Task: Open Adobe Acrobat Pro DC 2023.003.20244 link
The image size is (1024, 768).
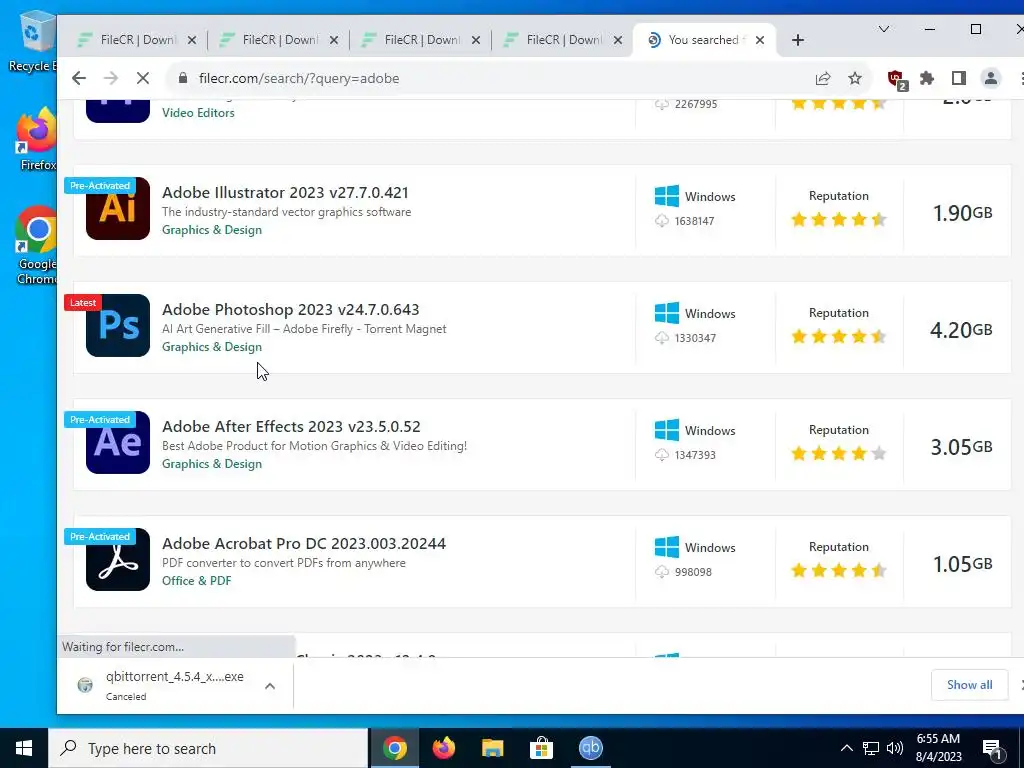Action: 304,543
